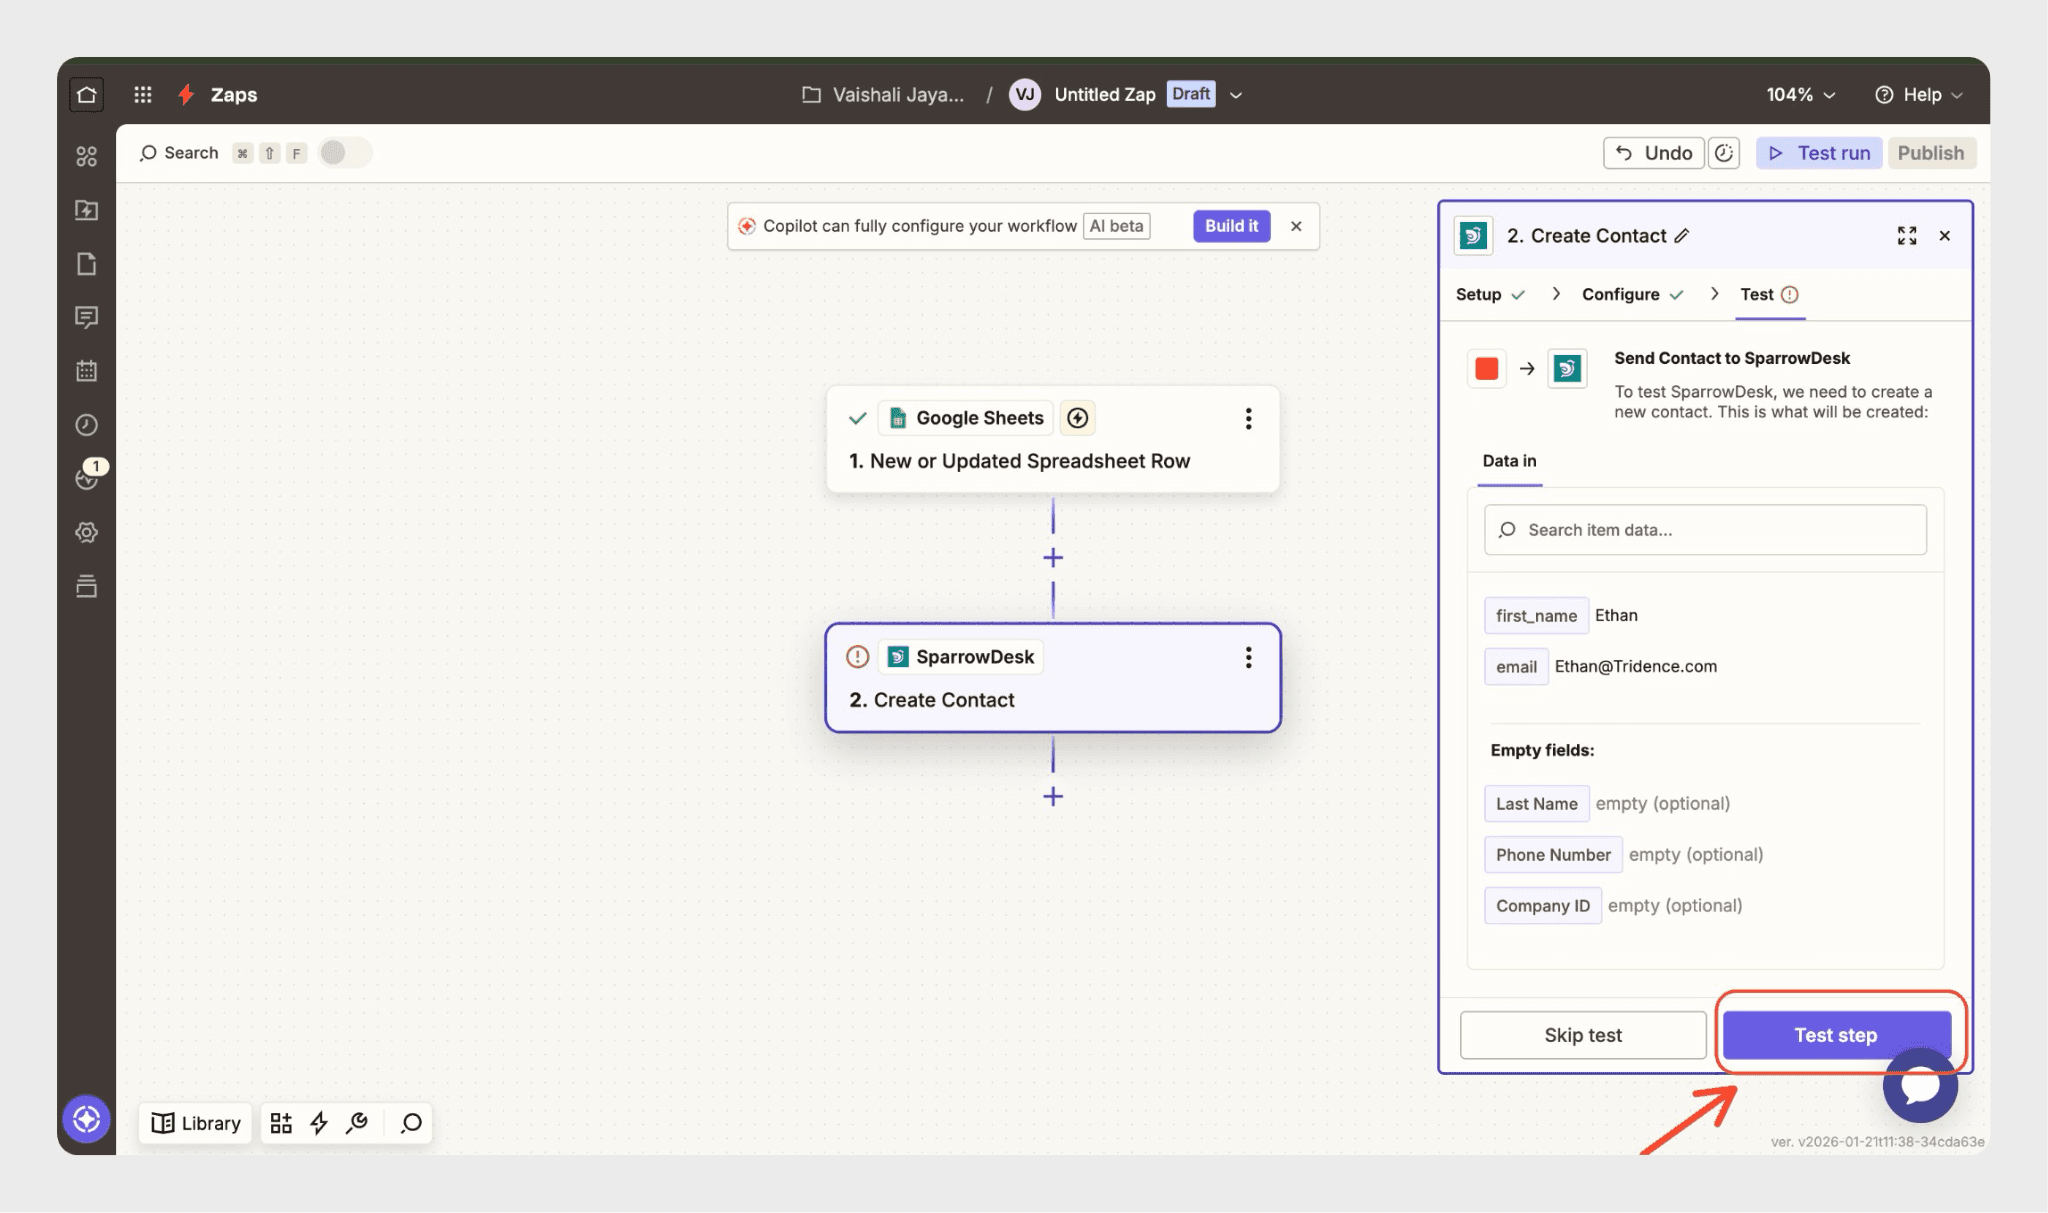Screen dimensions: 2048x1213
Task: Click the home icon in top bar
Action: click(x=87, y=95)
